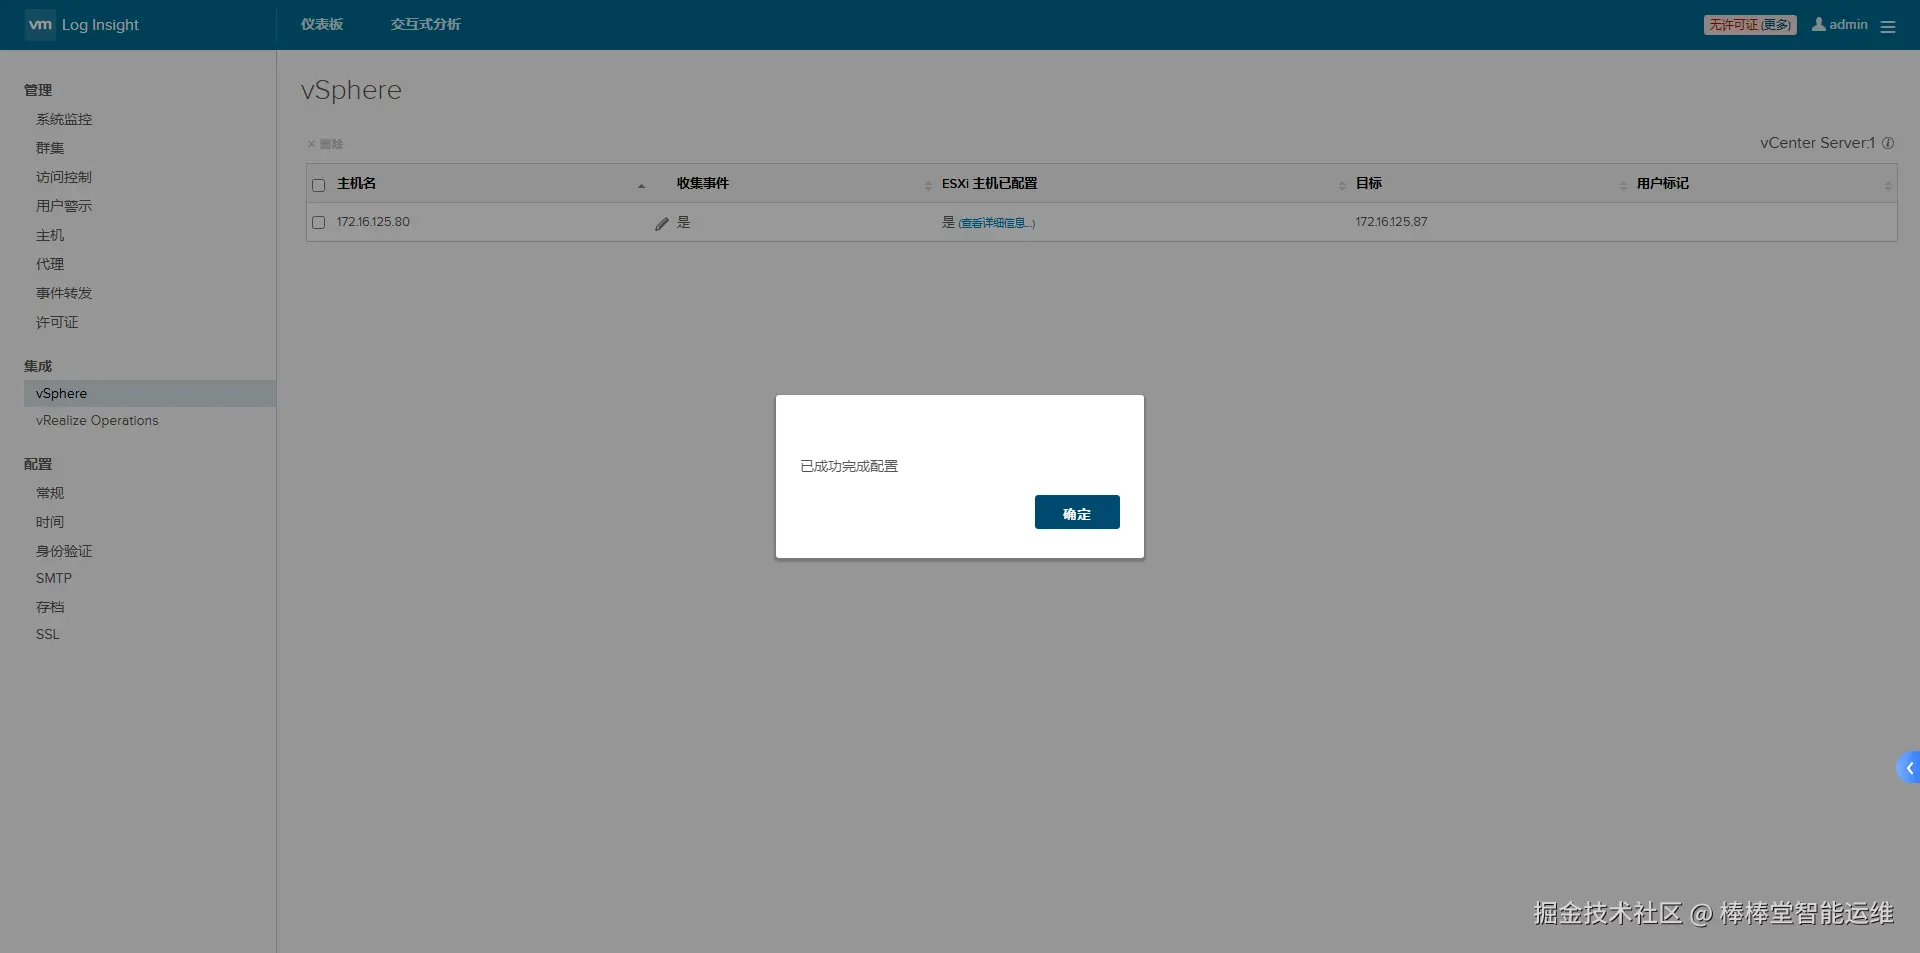Viewport: 1920px width, 953px height.
Task: Click the 无许可证 (更多) badge
Action: 1750,25
